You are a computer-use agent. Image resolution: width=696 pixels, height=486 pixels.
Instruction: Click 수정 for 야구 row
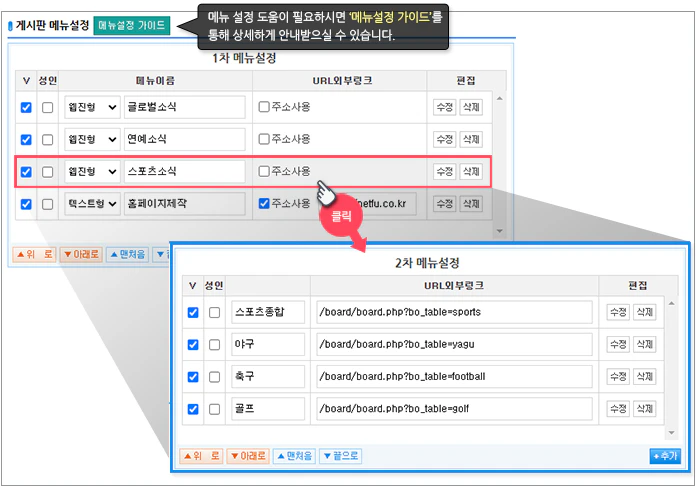(x=618, y=344)
